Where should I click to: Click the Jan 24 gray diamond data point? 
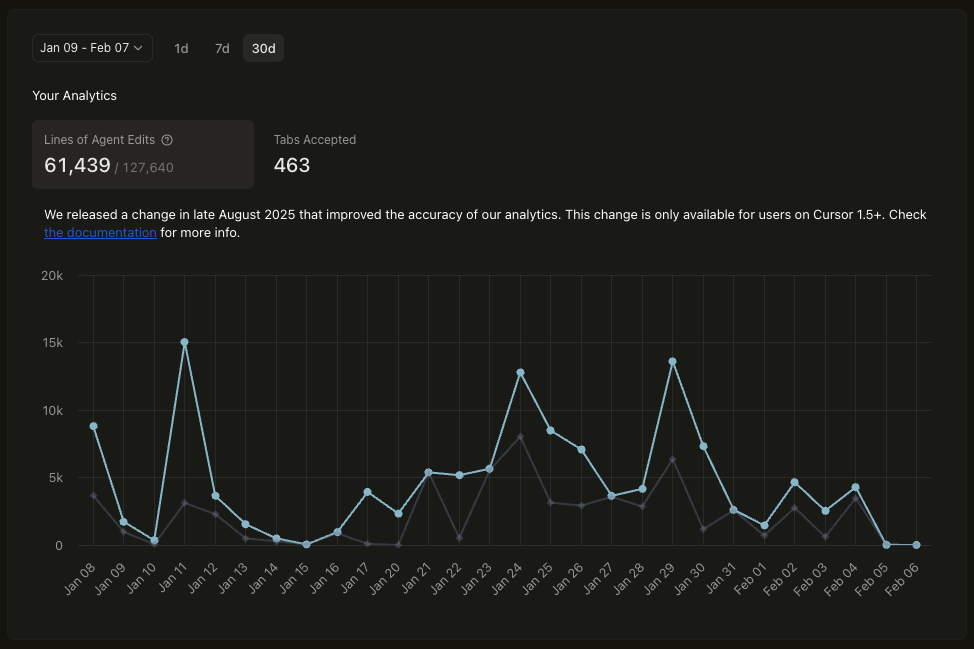[520, 437]
